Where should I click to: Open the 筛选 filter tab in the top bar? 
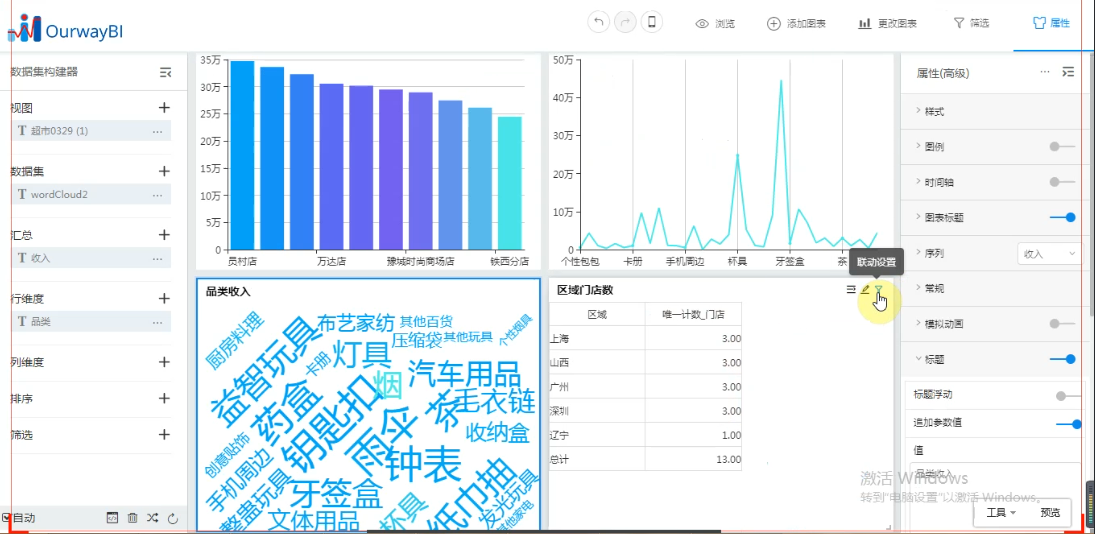[x=971, y=23]
